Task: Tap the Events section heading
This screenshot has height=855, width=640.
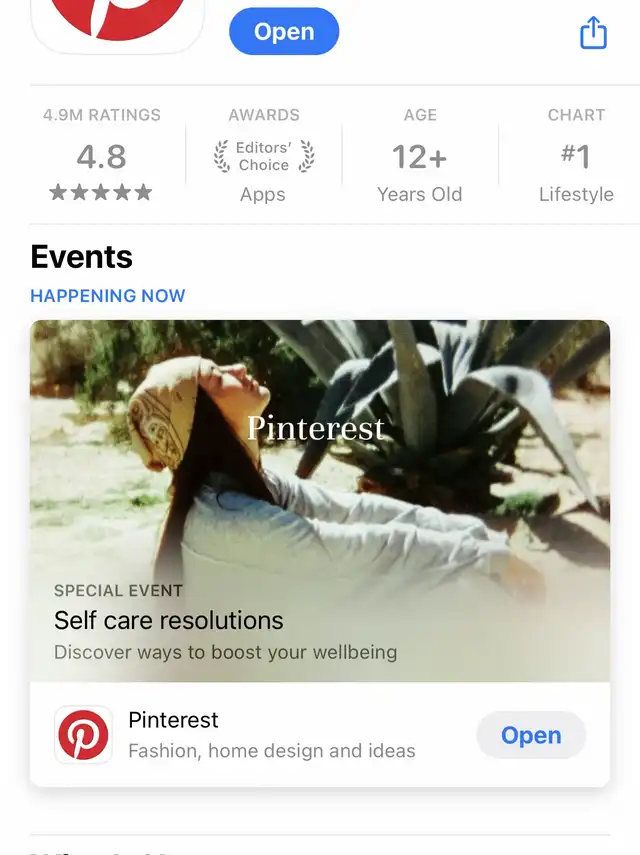Action: point(82,257)
